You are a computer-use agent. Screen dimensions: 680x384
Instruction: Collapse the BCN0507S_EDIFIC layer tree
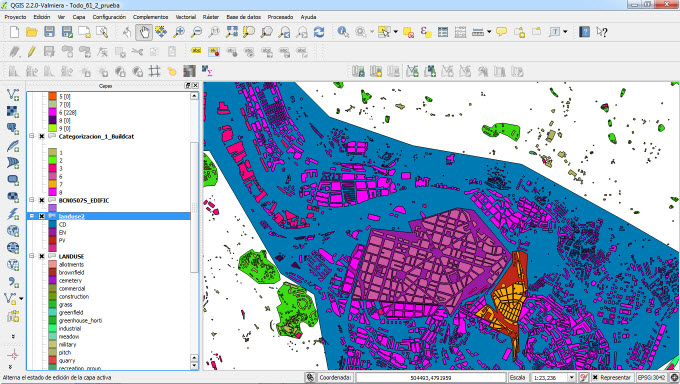tap(32, 200)
